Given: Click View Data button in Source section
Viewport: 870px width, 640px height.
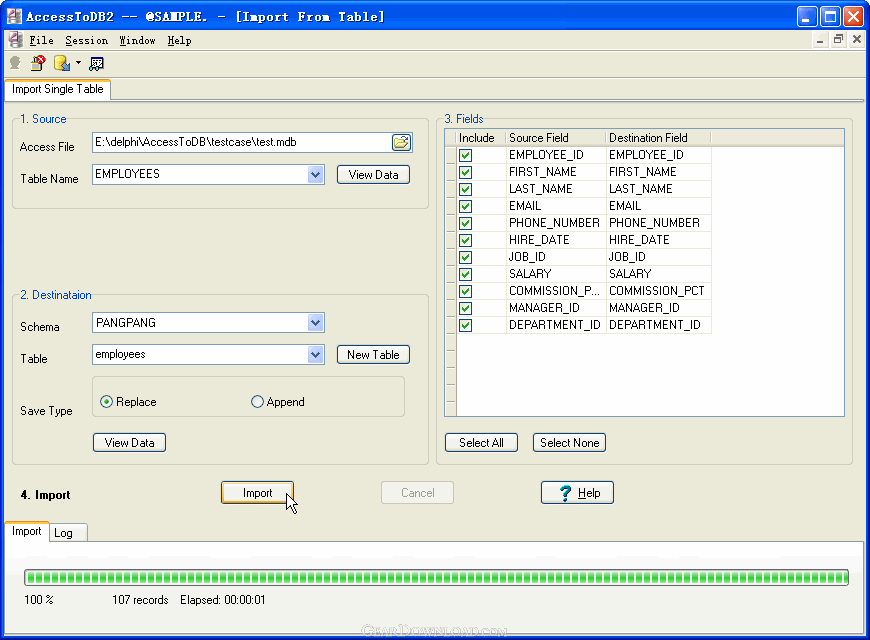Looking at the screenshot, I should tap(373, 175).
